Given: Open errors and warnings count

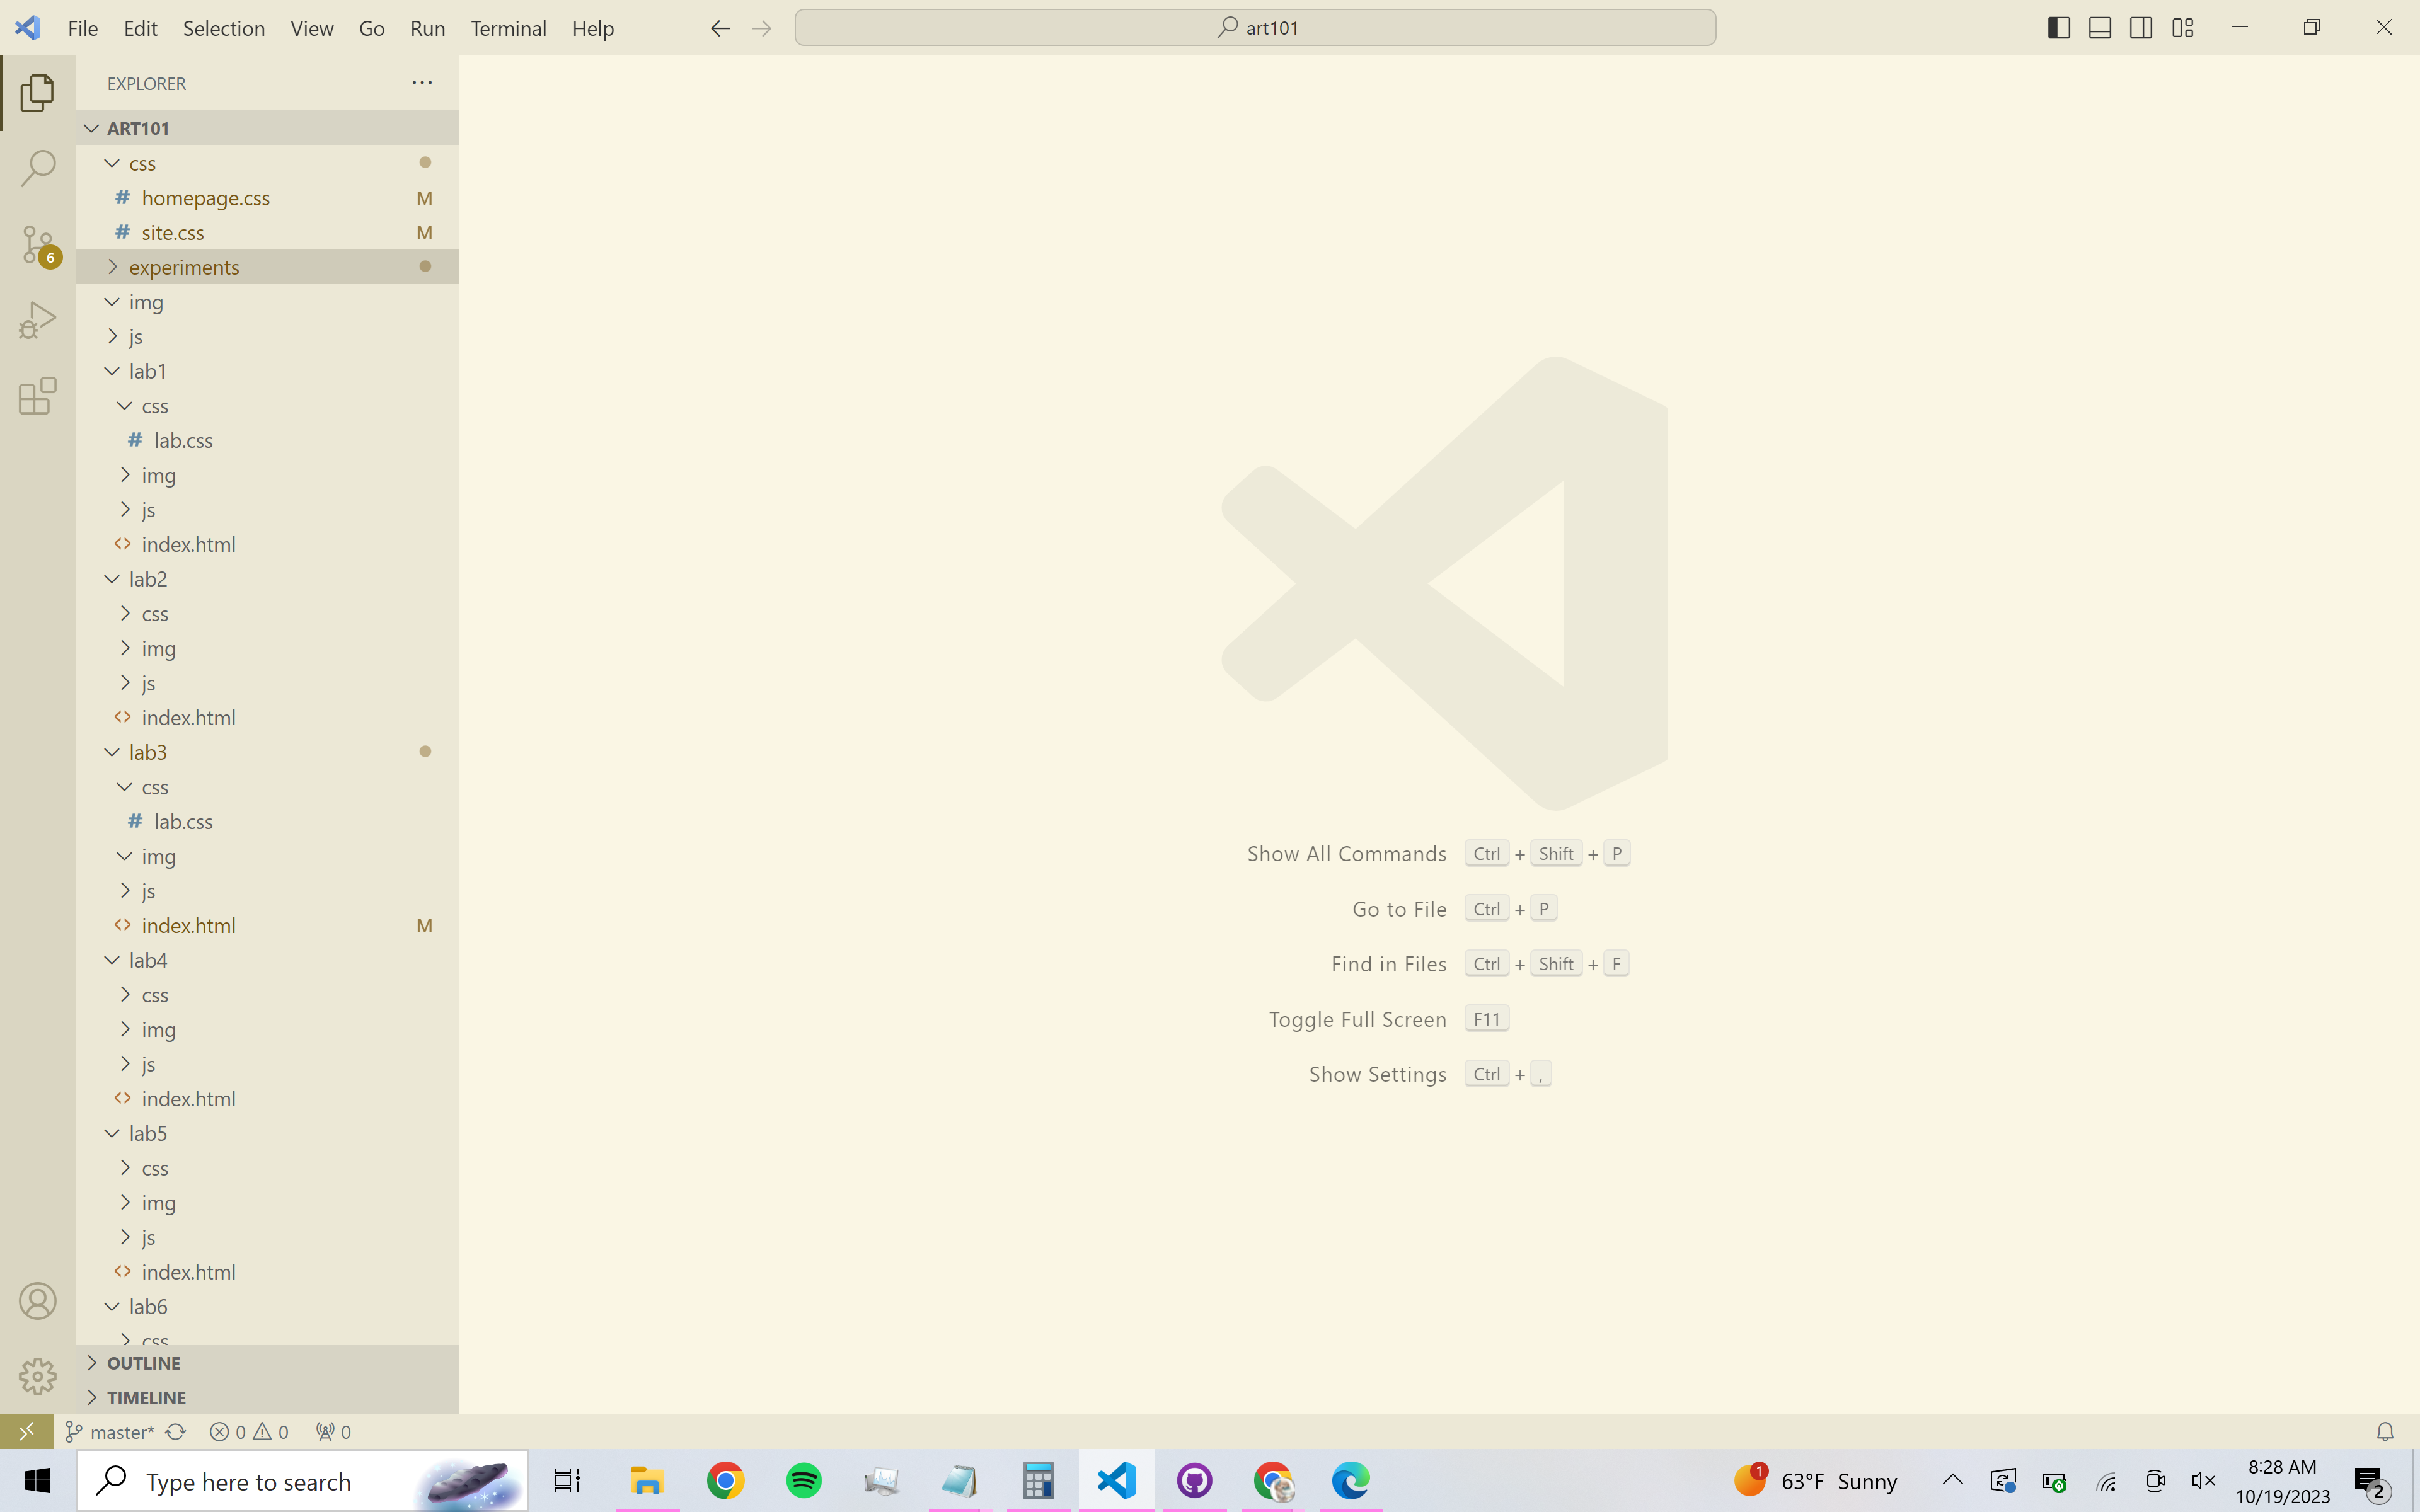Looking at the screenshot, I should point(249,1432).
